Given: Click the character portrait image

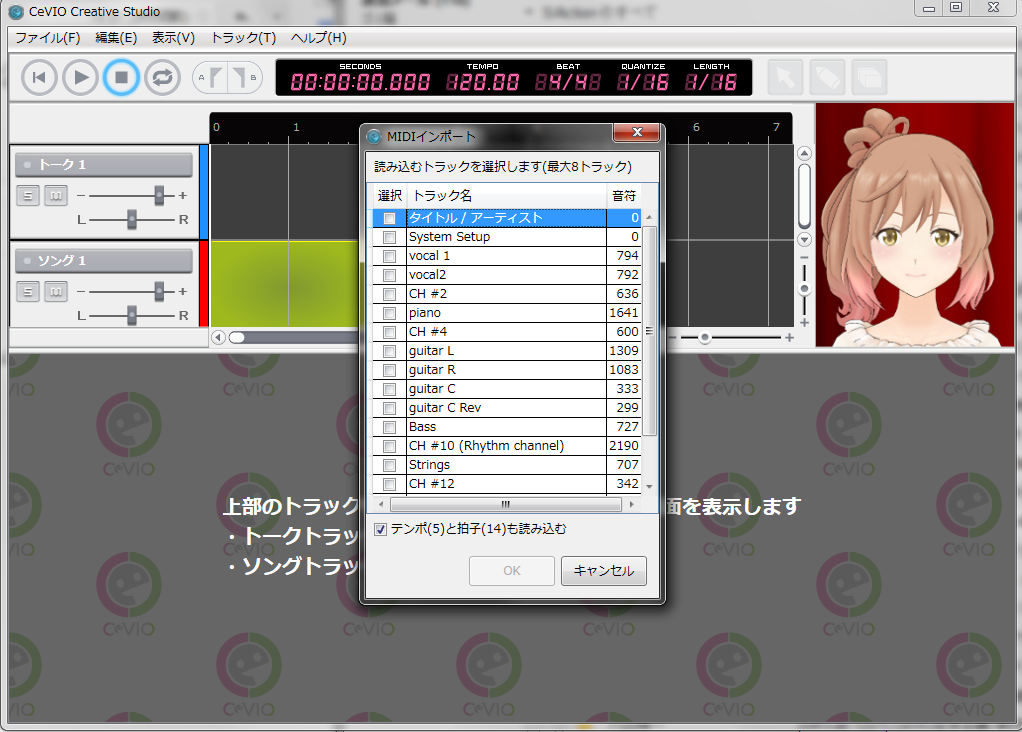Looking at the screenshot, I should point(915,225).
